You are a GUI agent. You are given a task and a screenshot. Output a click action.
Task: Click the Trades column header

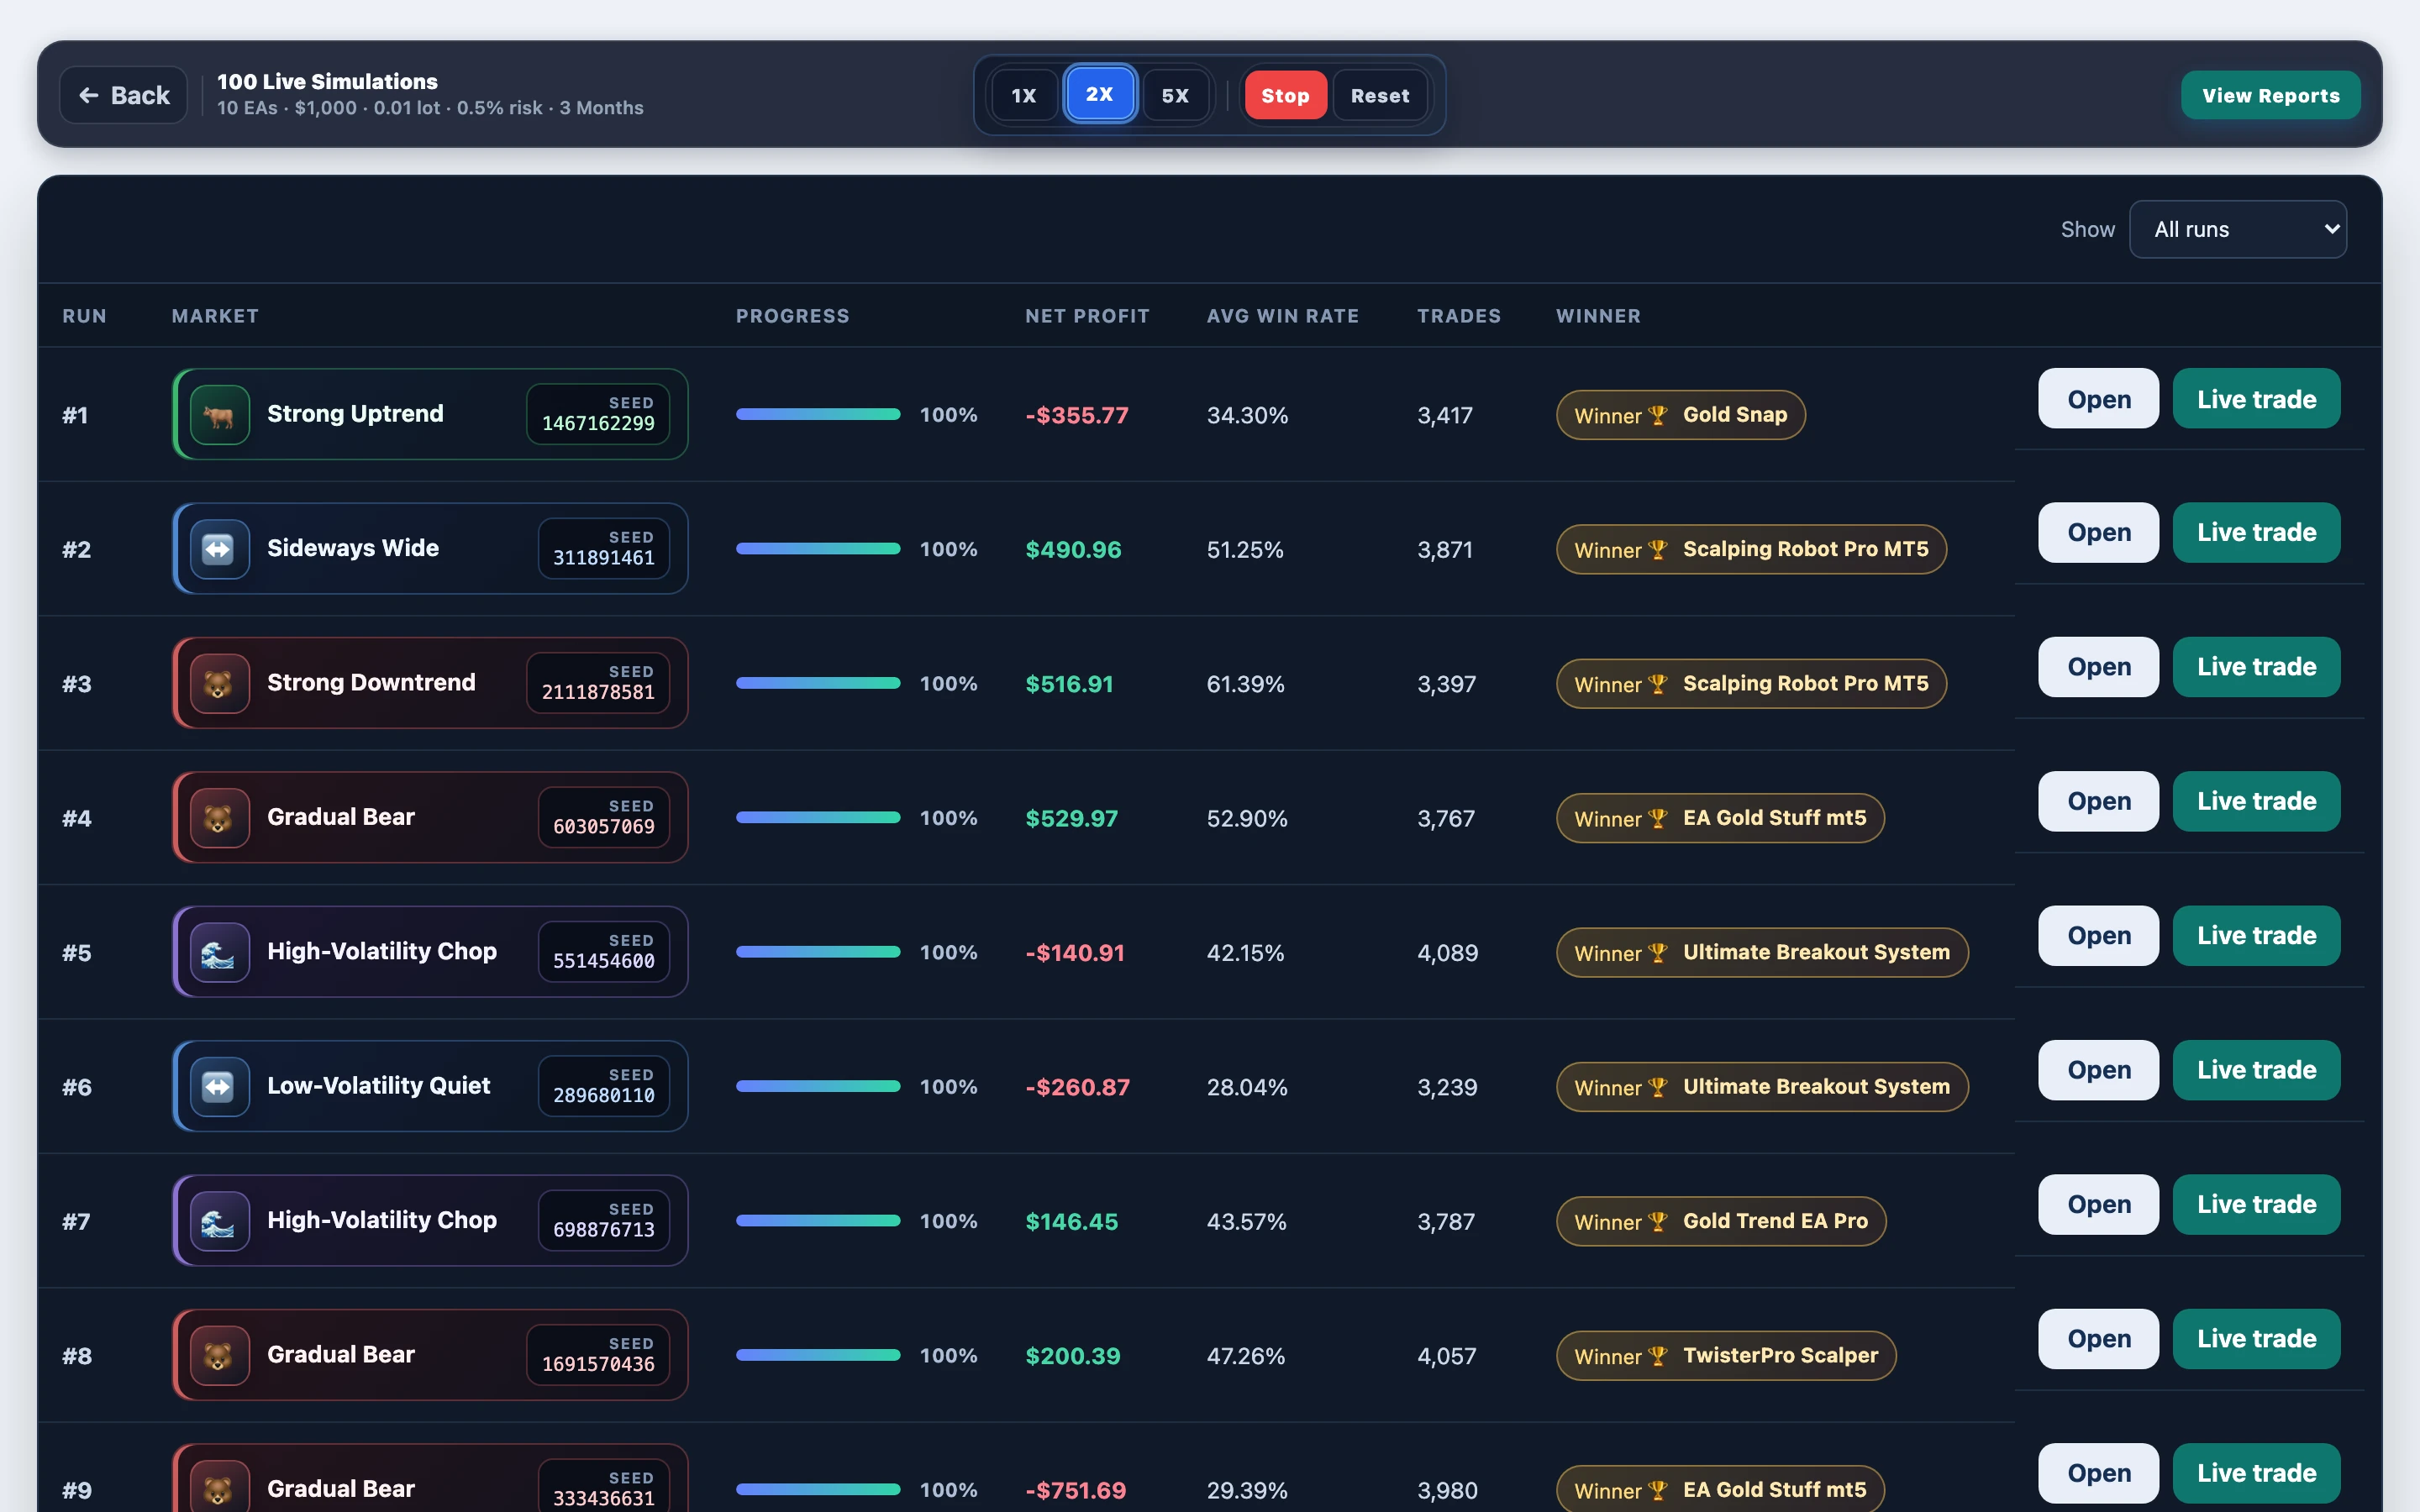coord(1459,316)
